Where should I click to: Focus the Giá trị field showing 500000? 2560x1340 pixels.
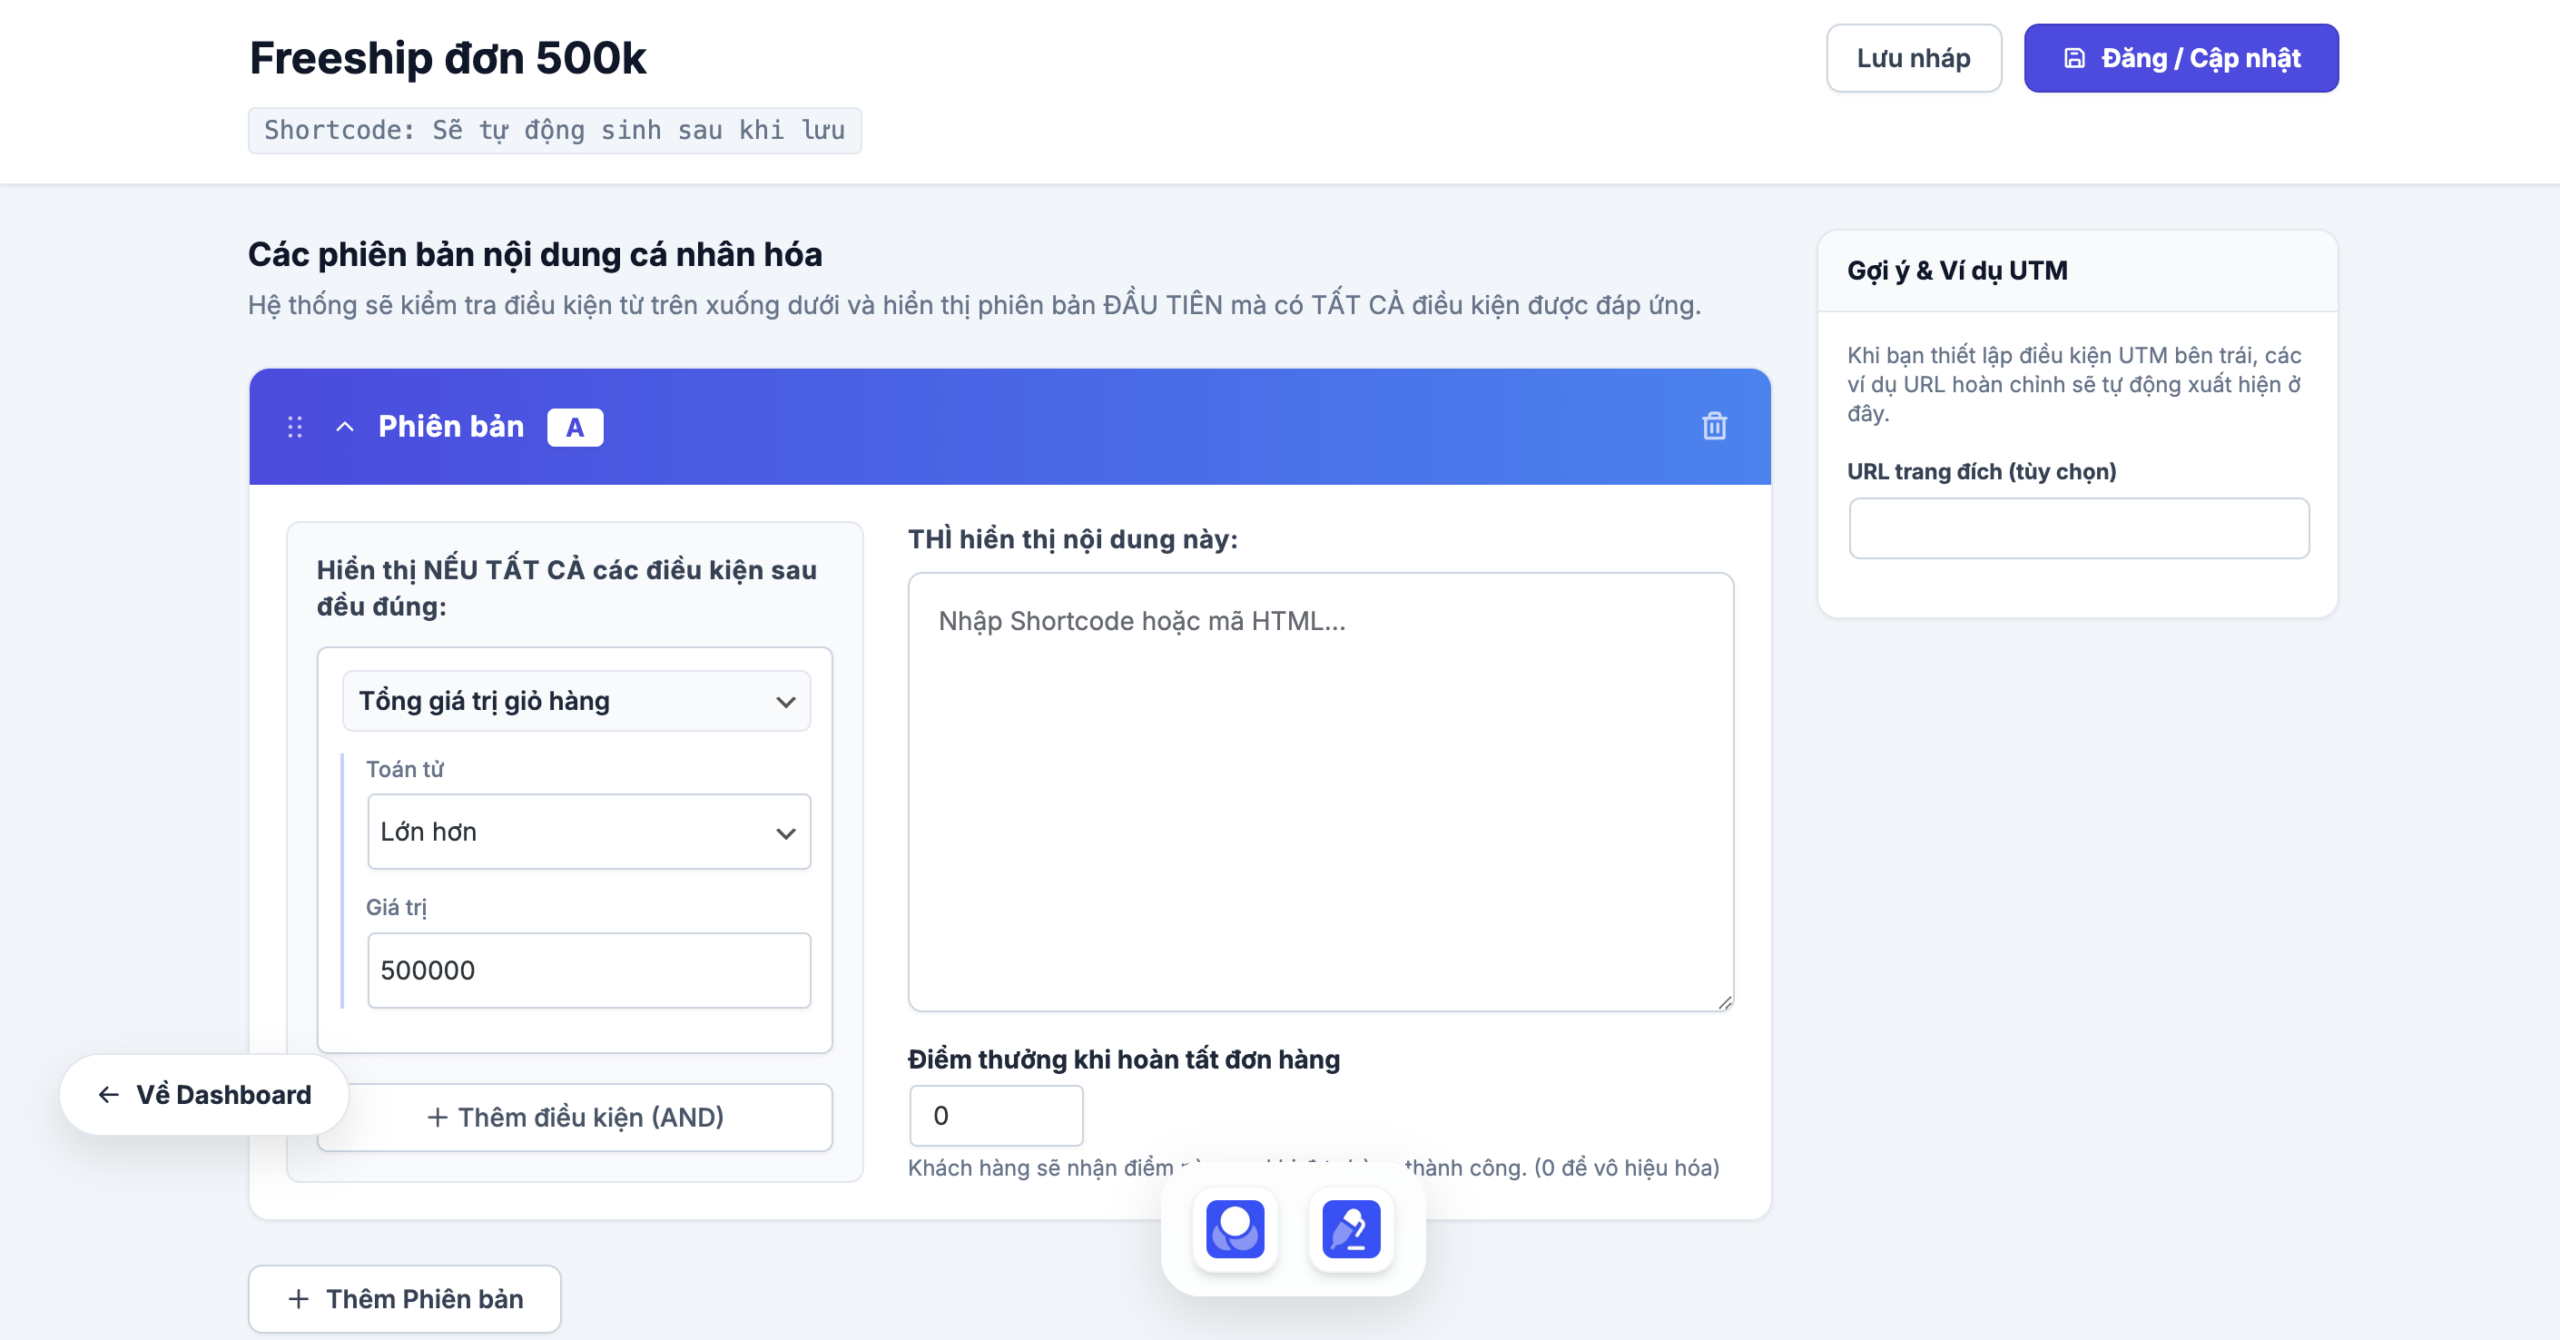[x=589, y=970]
